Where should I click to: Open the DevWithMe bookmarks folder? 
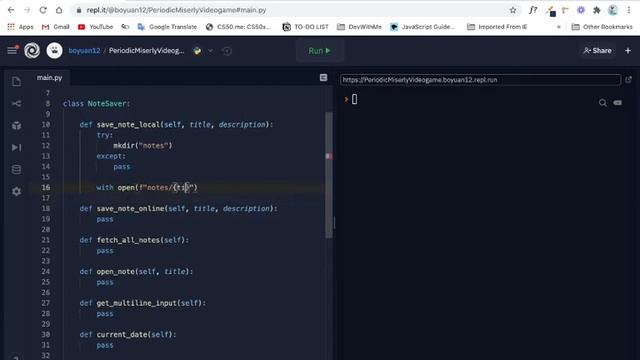(359, 27)
